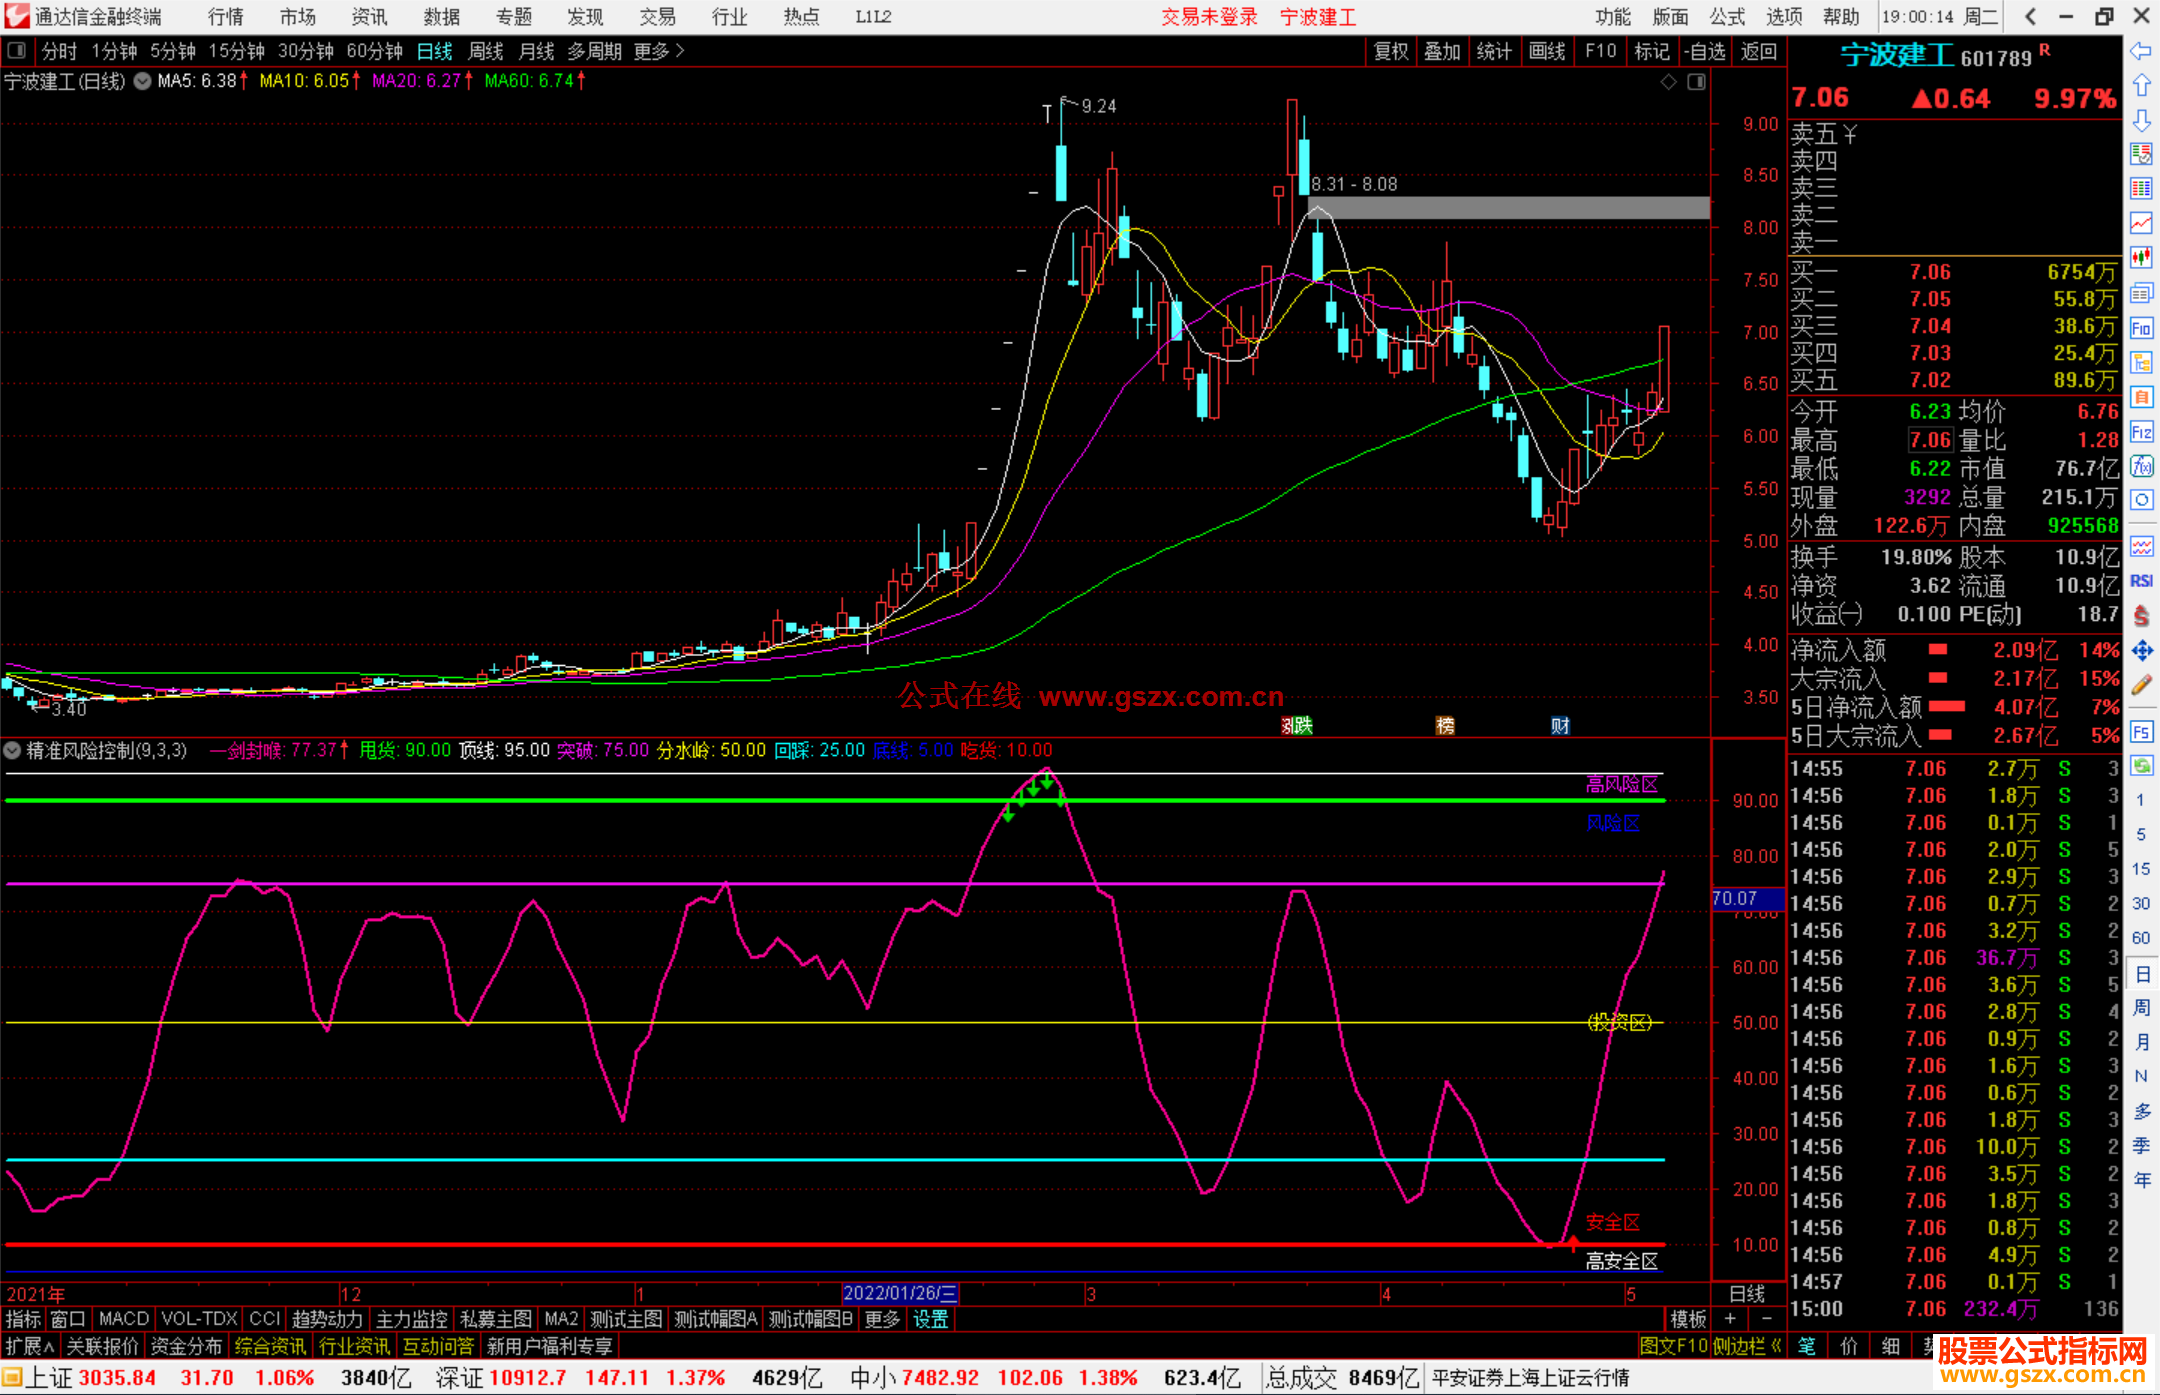This screenshot has width=2160, height=1395.
Task: Click the panel layout icon above the main chart
Action: (1696, 82)
